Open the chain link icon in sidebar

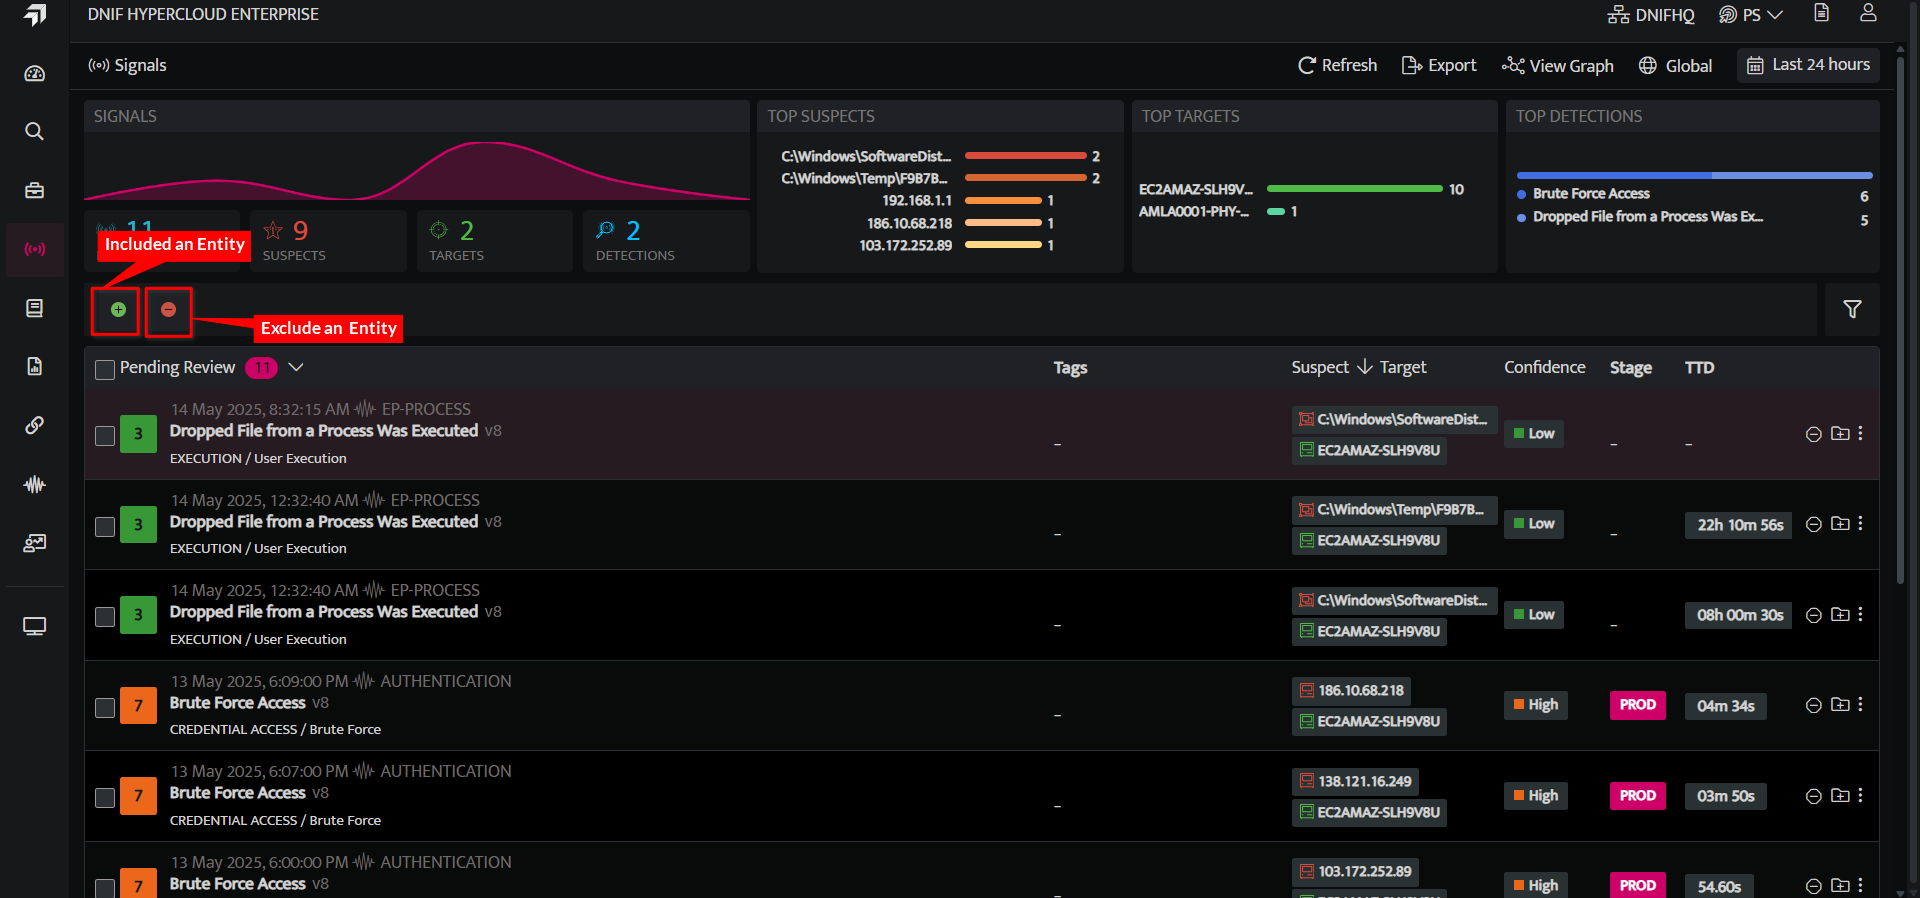coord(35,425)
